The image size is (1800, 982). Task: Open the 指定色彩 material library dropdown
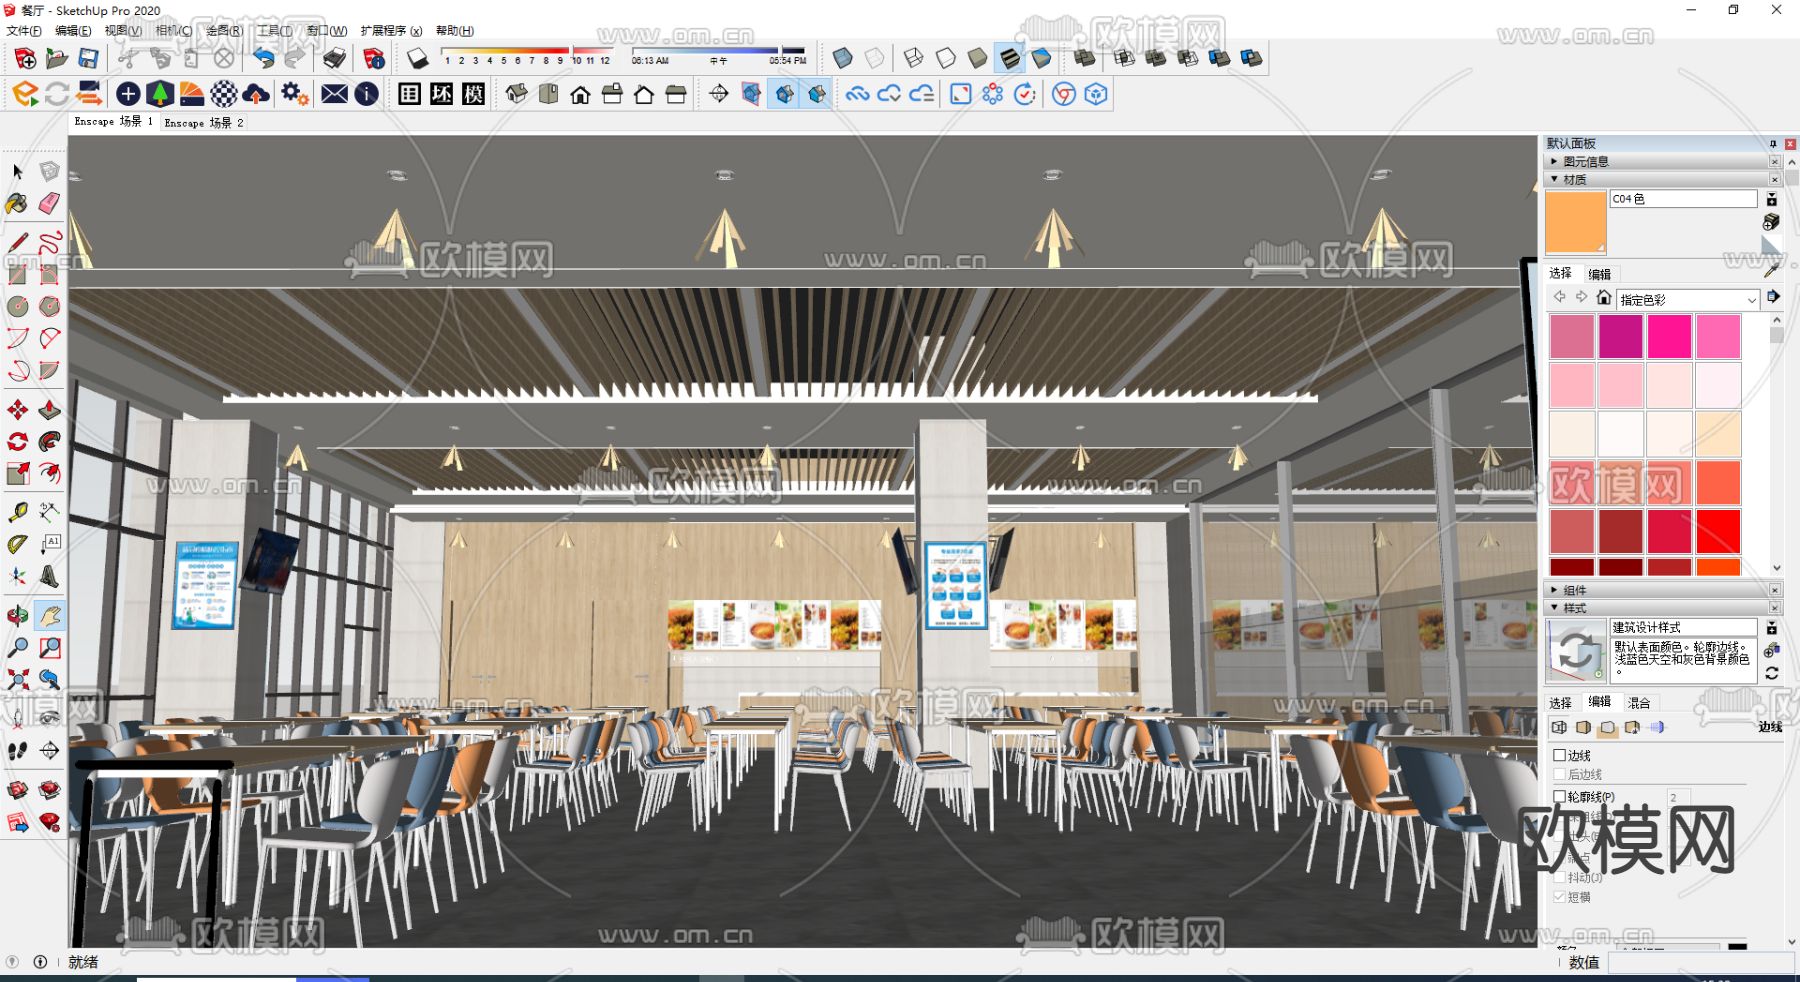pos(1688,300)
